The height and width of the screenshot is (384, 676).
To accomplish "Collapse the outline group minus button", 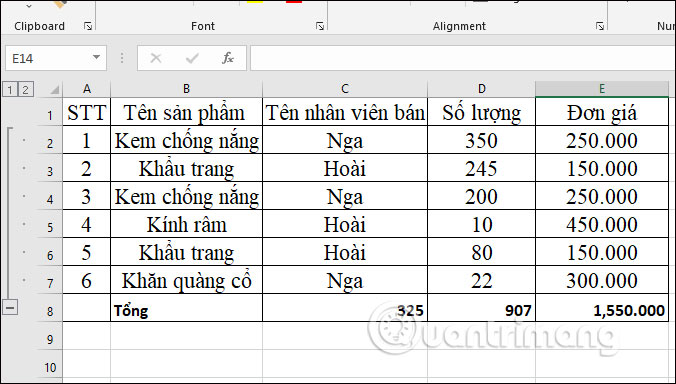I will click(x=10, y=308).
